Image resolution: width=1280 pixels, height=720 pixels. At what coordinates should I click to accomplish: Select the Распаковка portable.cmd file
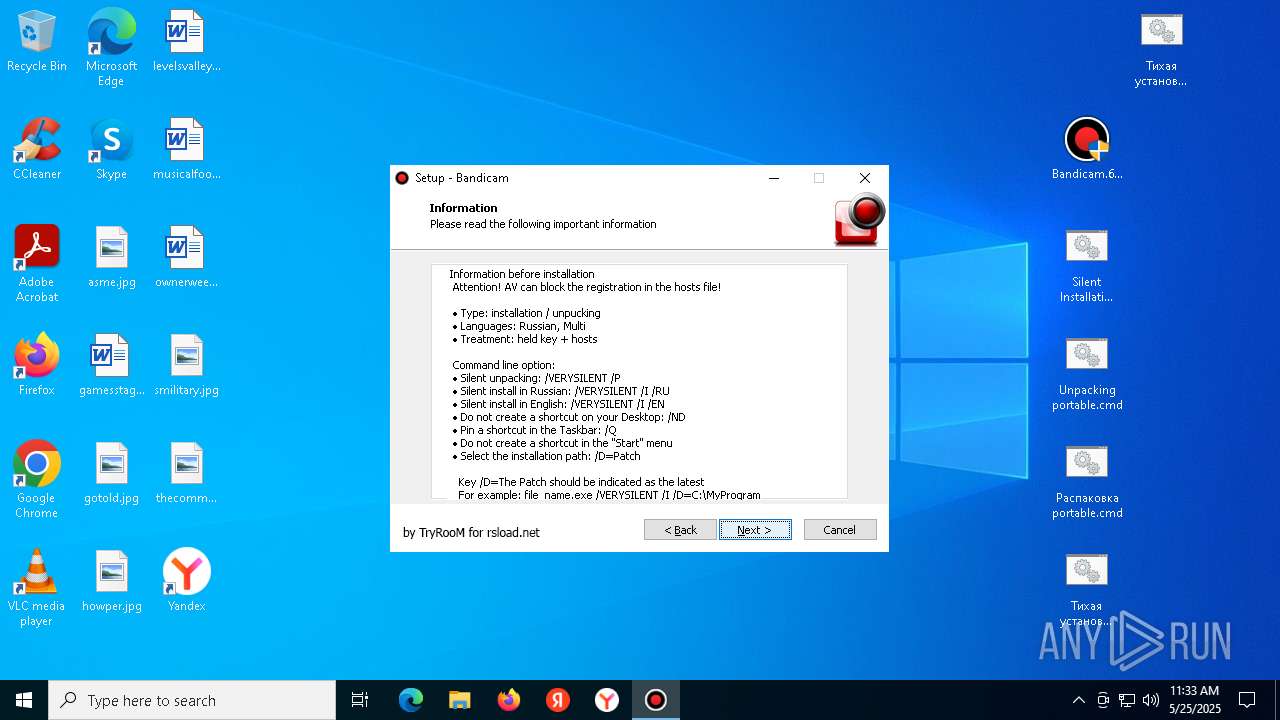pos(1087,481)
